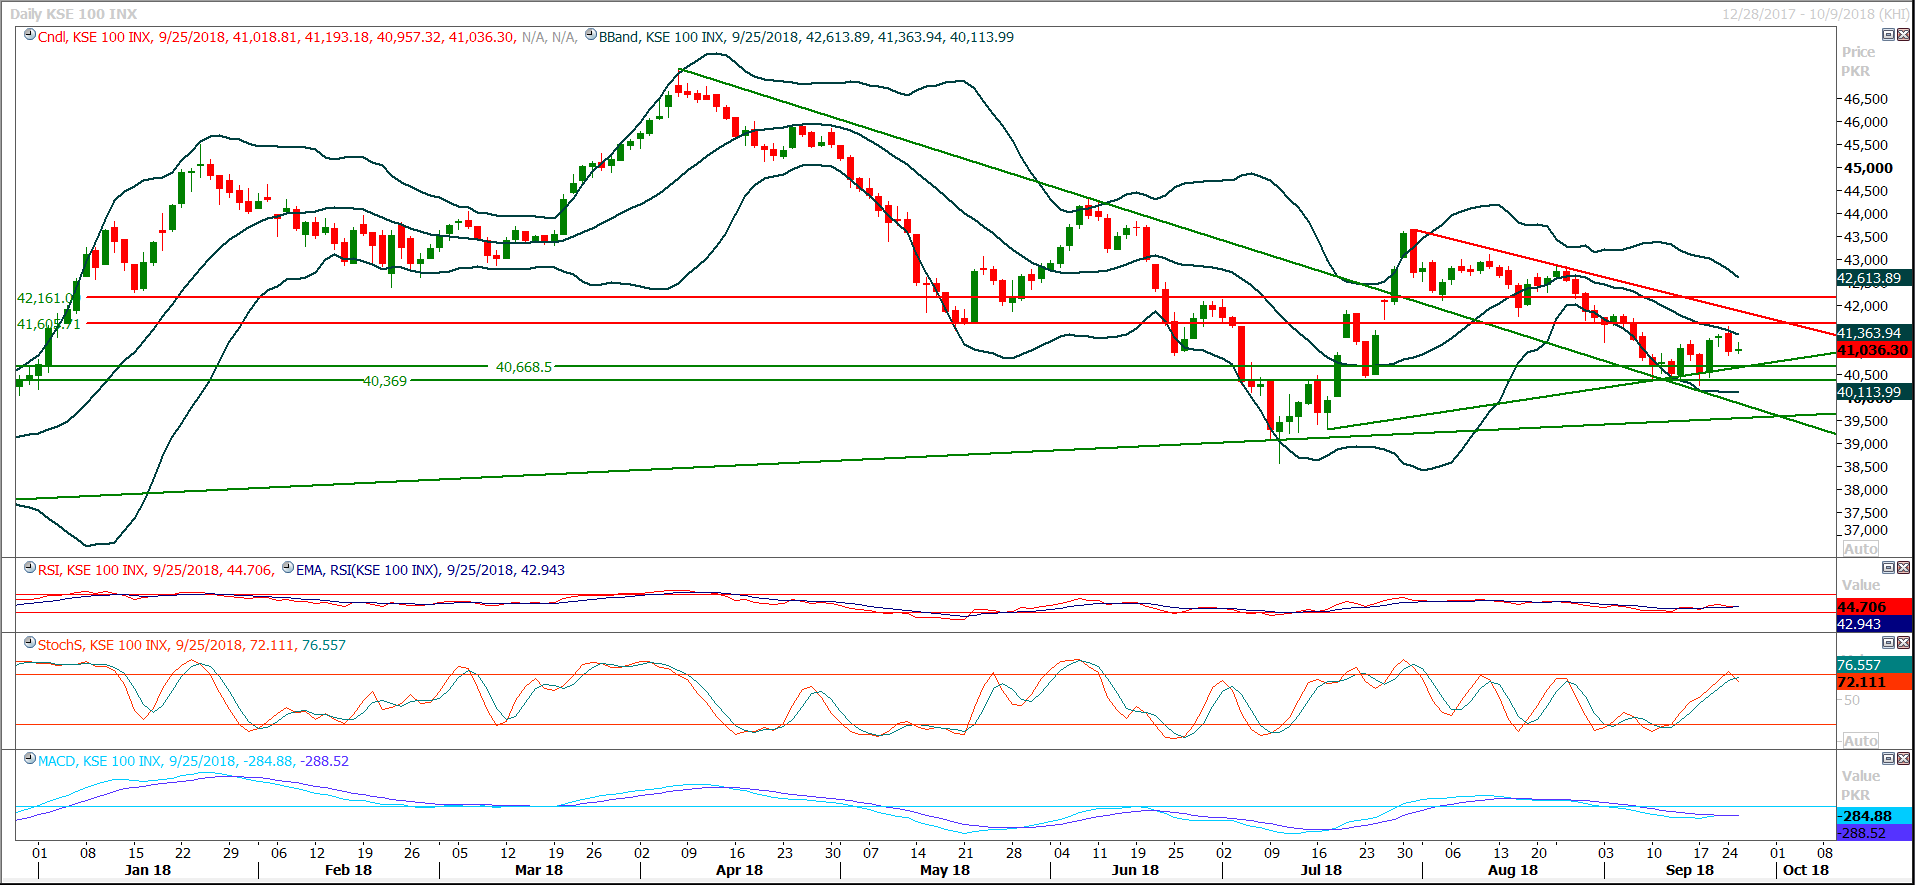The width and height of the screenshot is (1915, 885).
Task: Close the MACD pane
Action: click(x=1904, y=758)
